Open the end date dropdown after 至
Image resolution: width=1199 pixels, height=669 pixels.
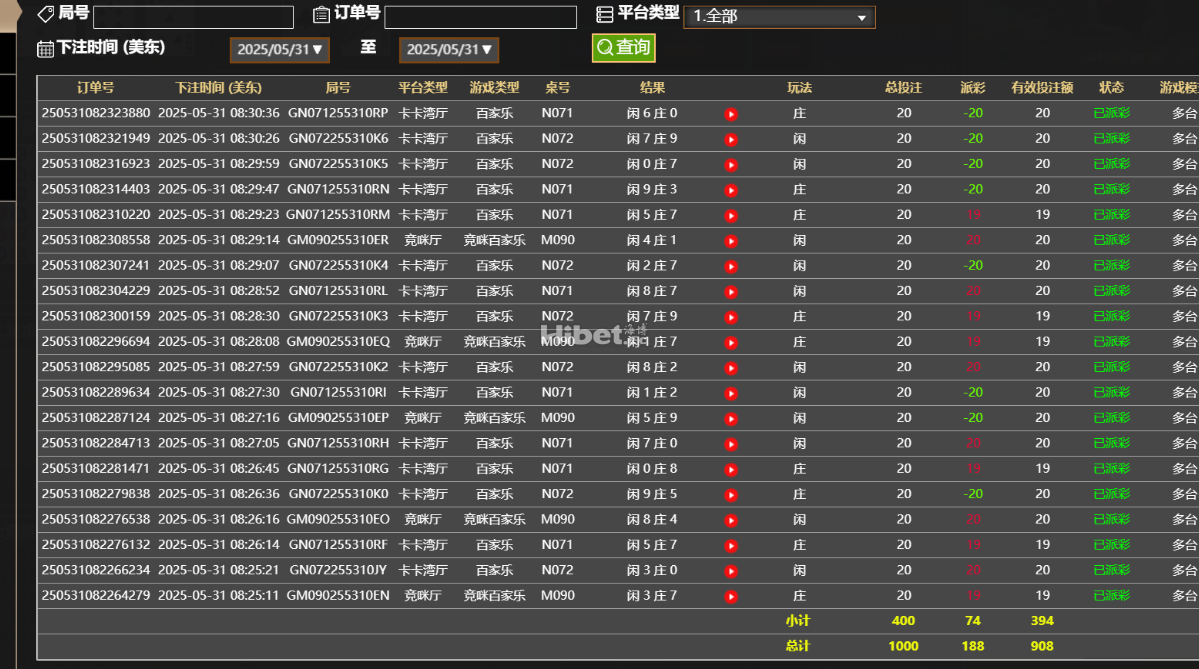448,48
